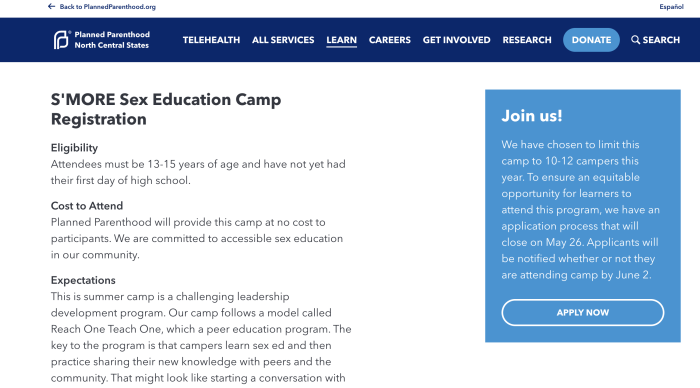Viewport: 700px width, 388px height.
Task: Switch language to Español
Action: pos(671,7)
